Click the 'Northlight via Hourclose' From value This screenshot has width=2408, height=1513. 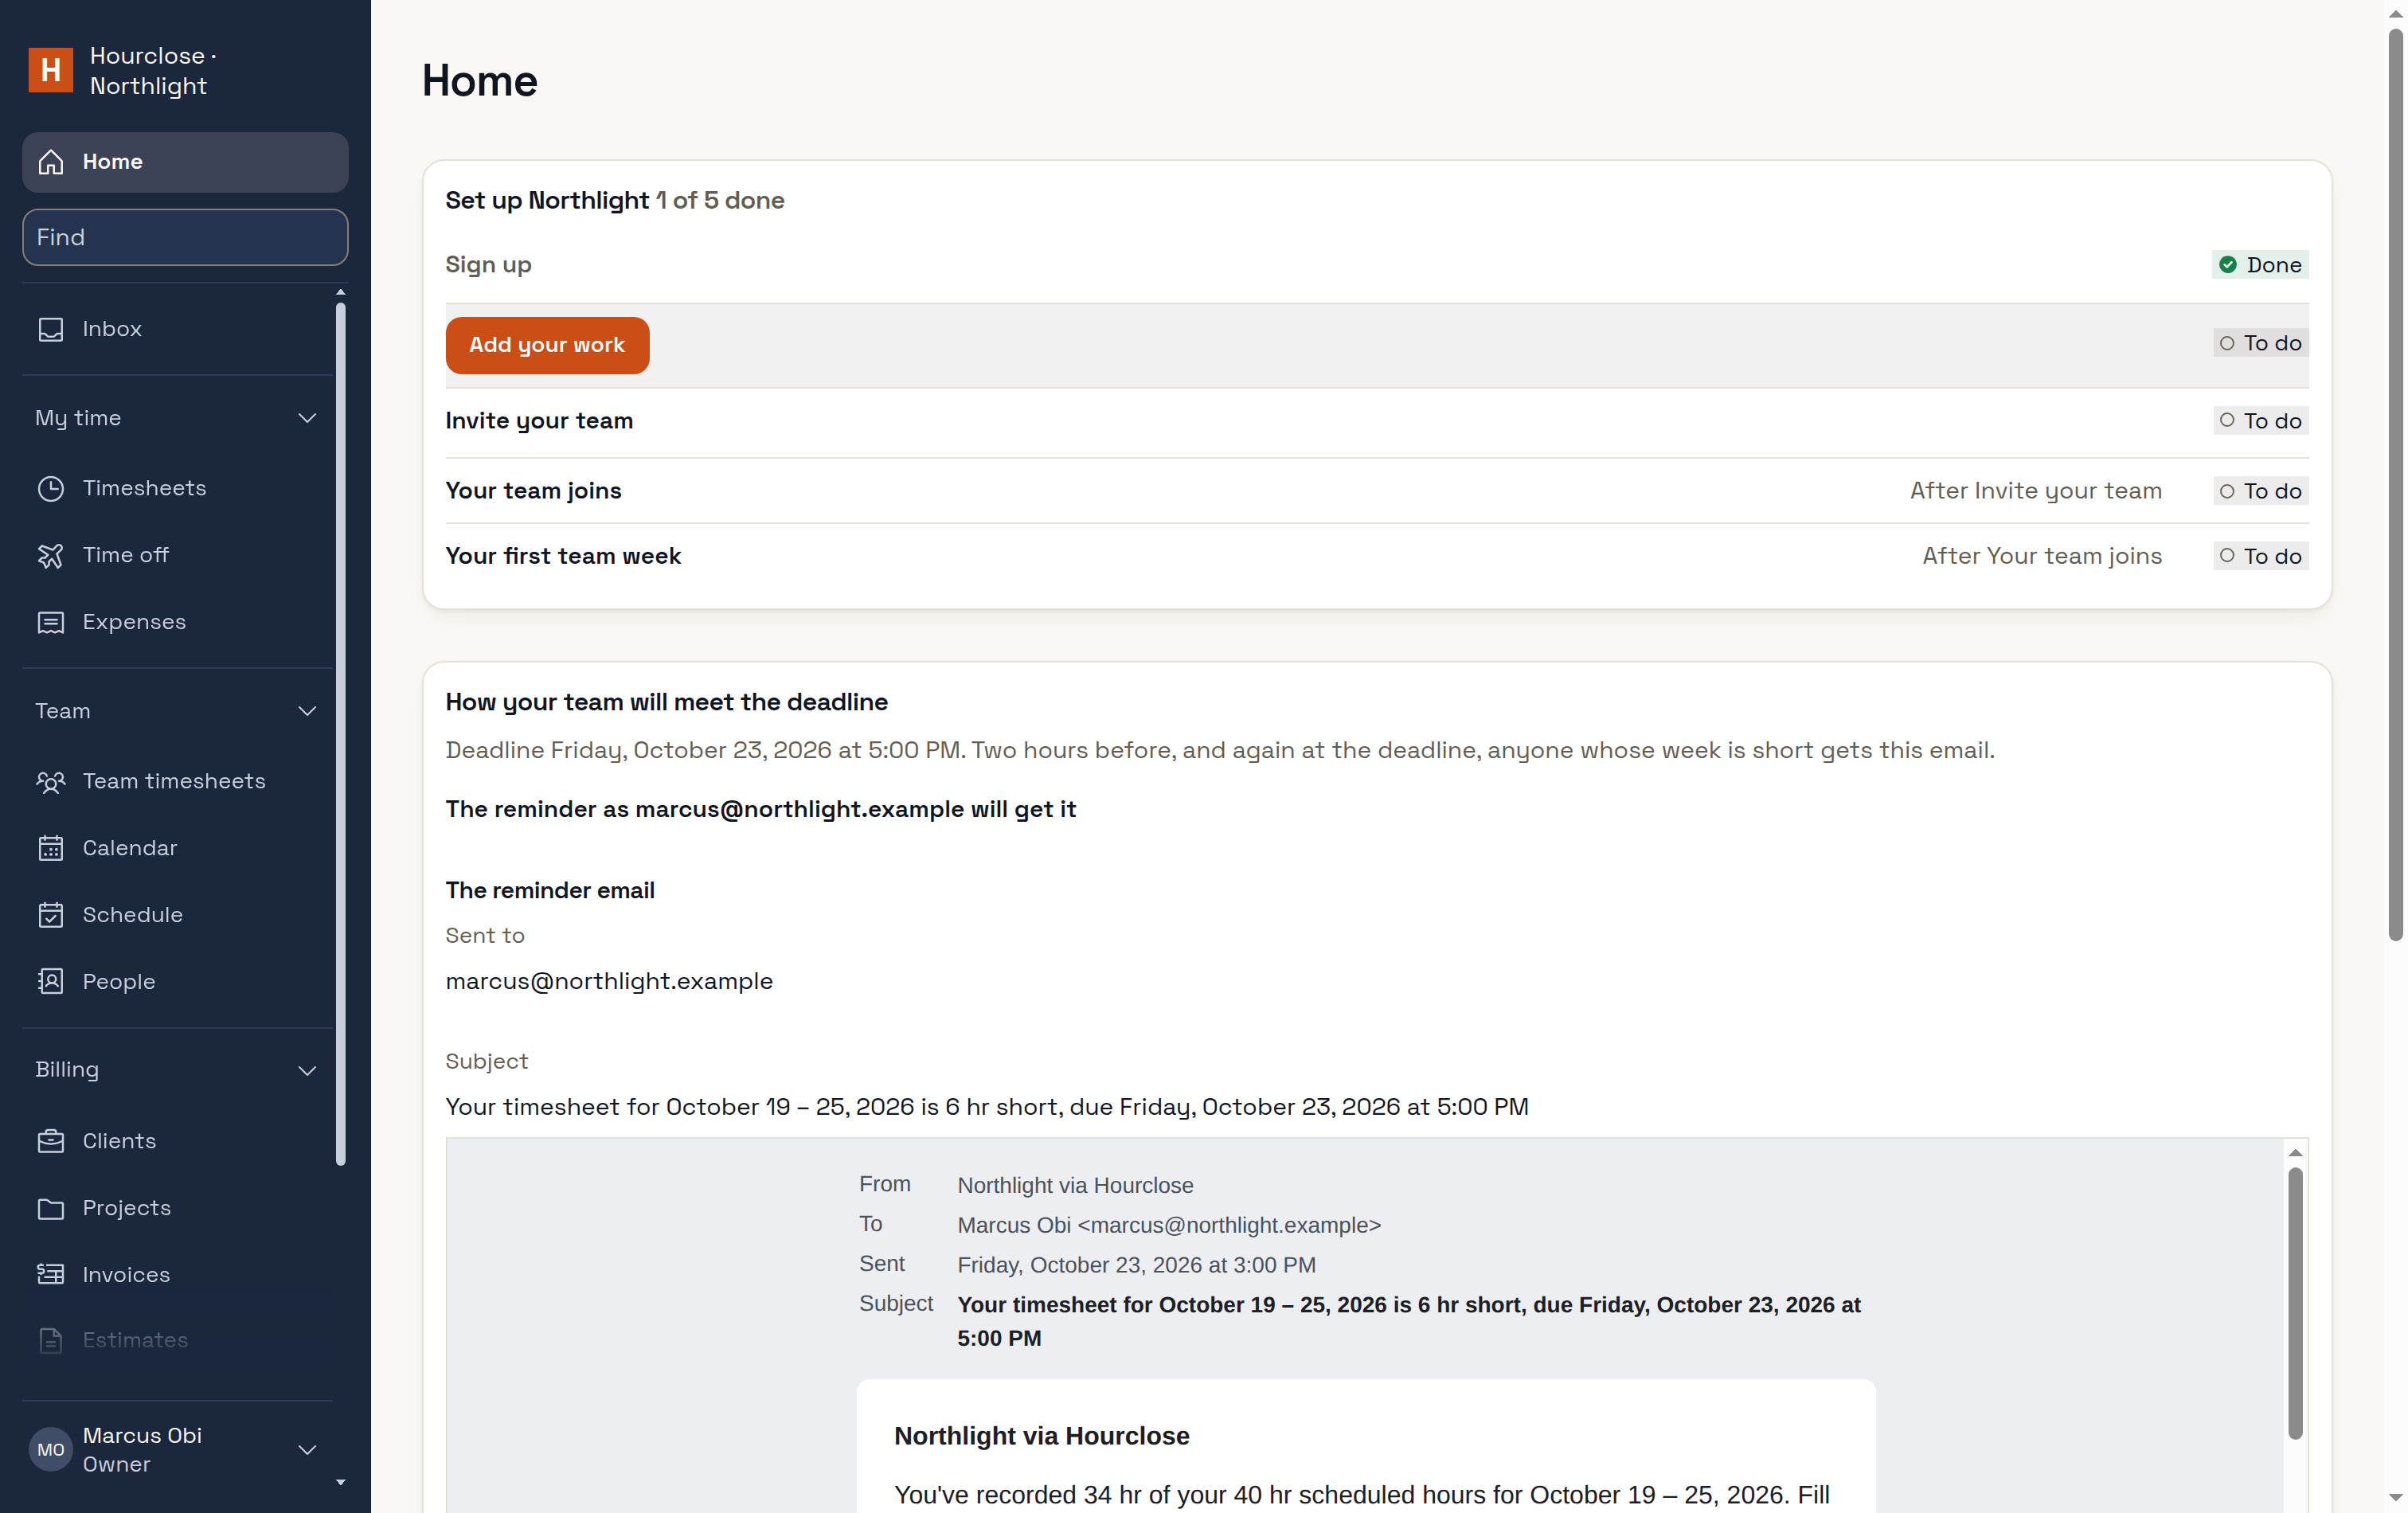1075,1185
